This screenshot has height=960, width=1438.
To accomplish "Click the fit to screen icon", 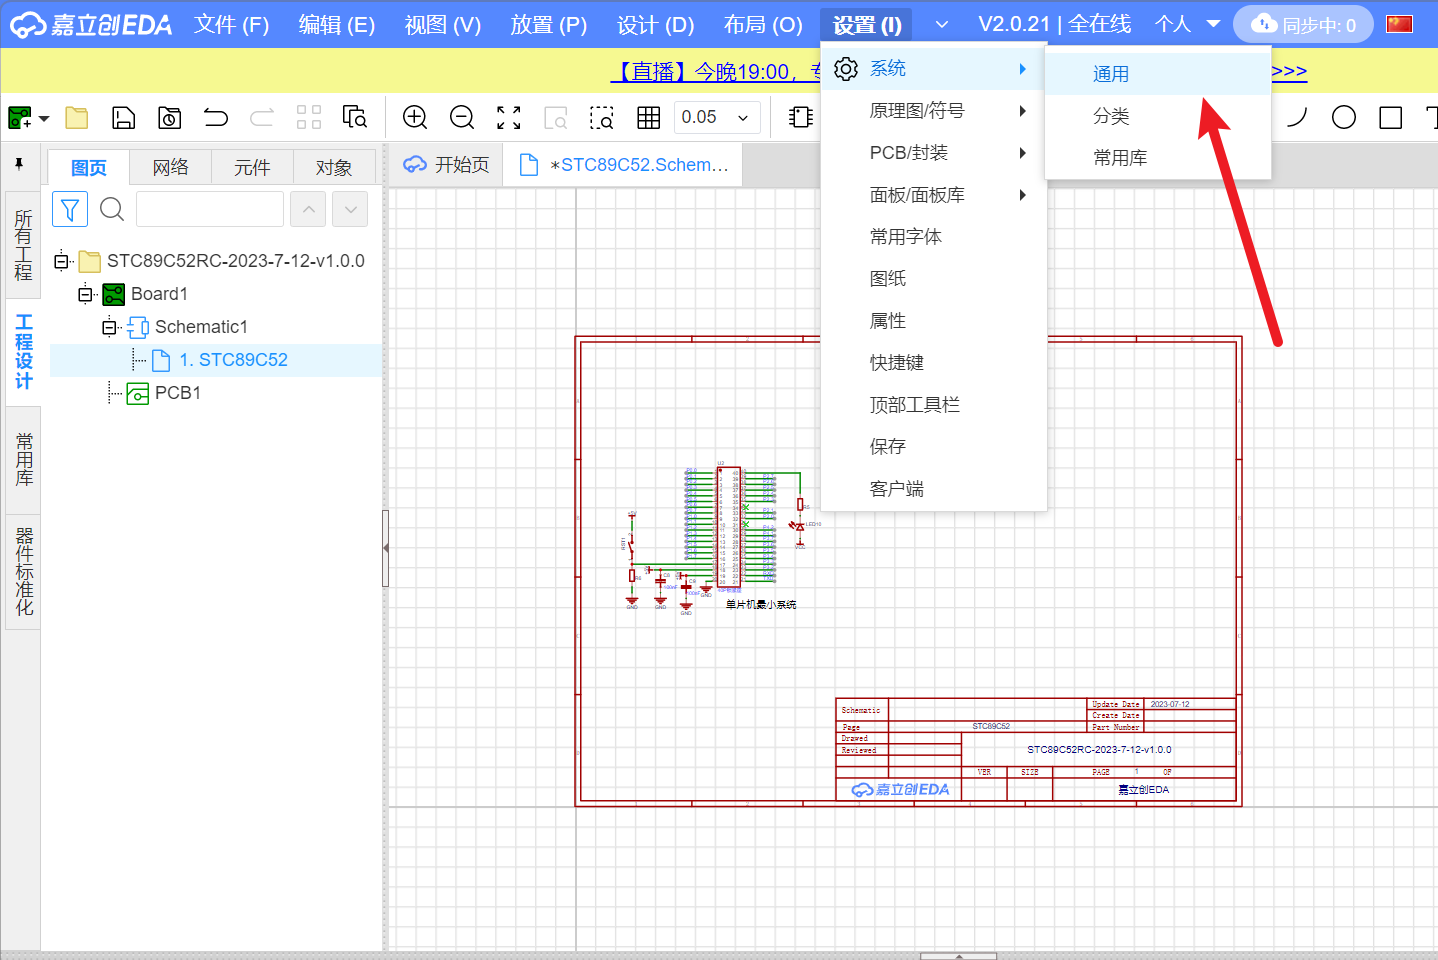I will click(509, 118).
